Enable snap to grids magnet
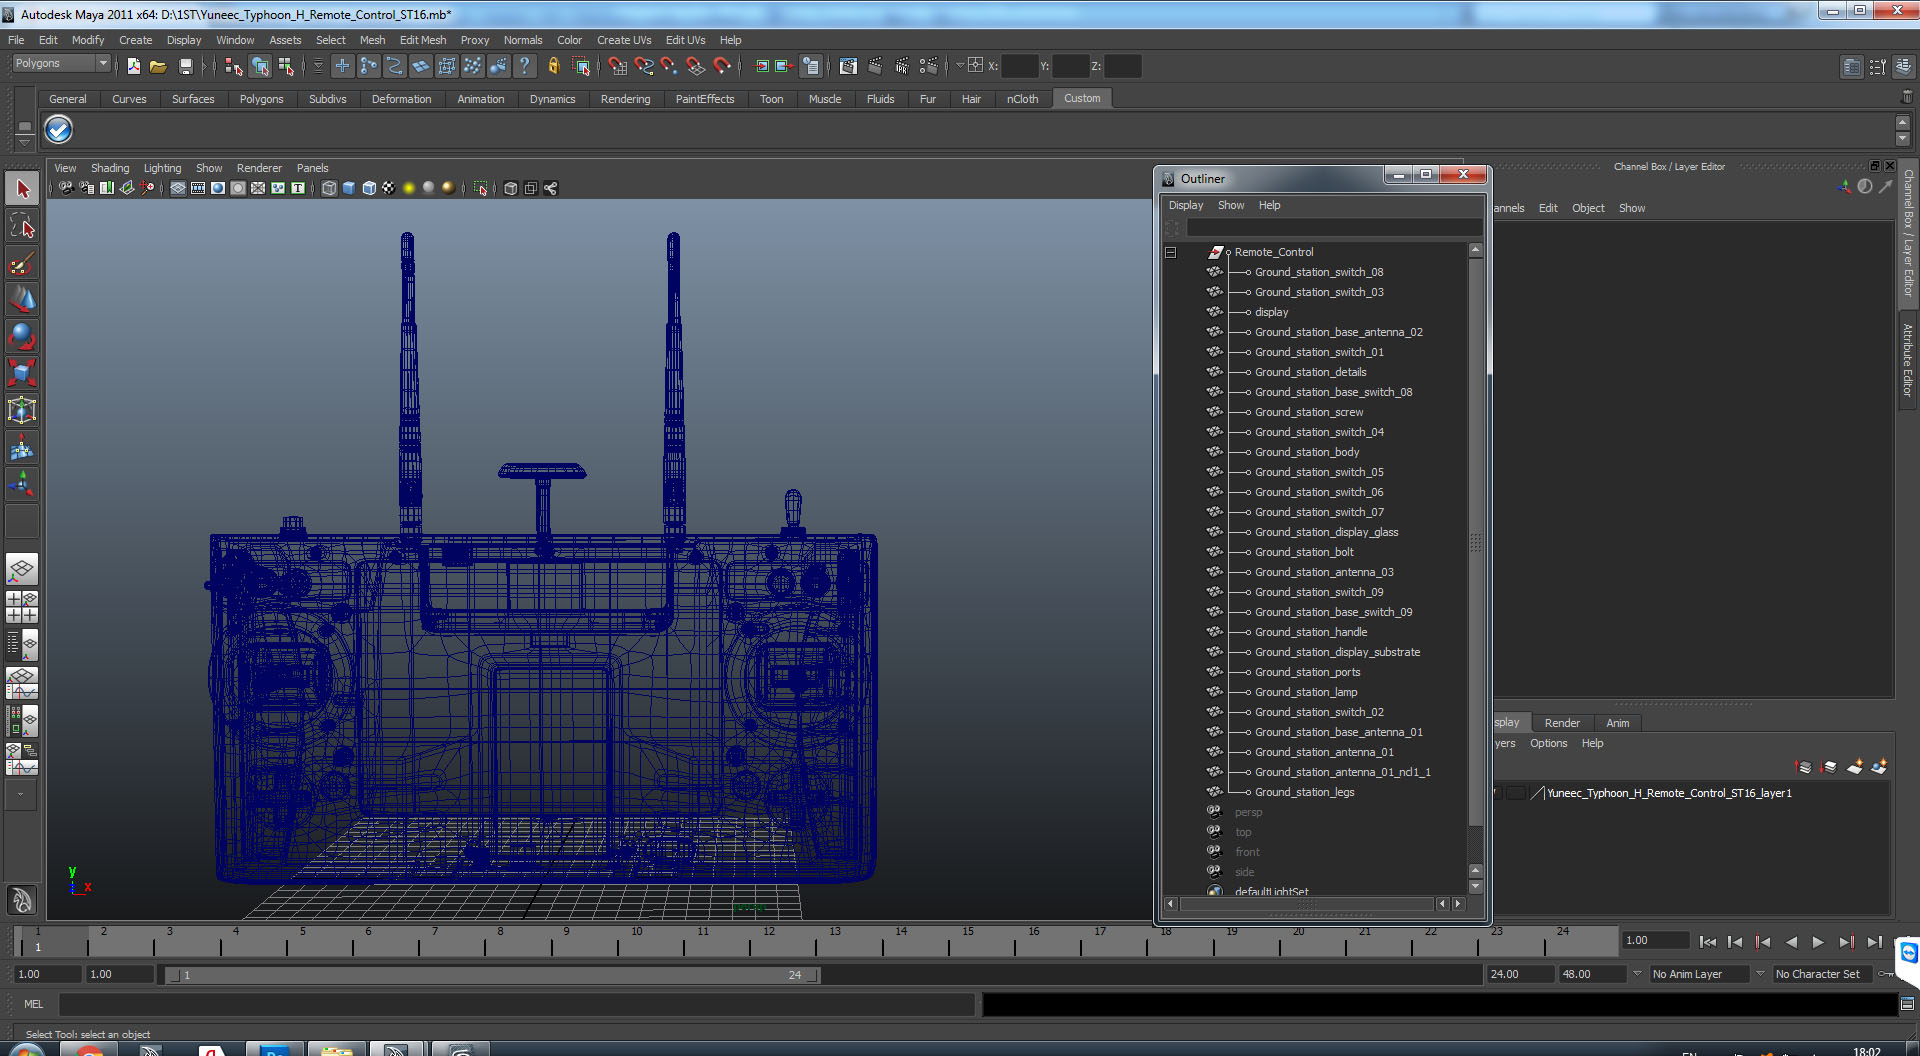The image size is (1920, 1056). pyautogui.click(x=618, y=66)
